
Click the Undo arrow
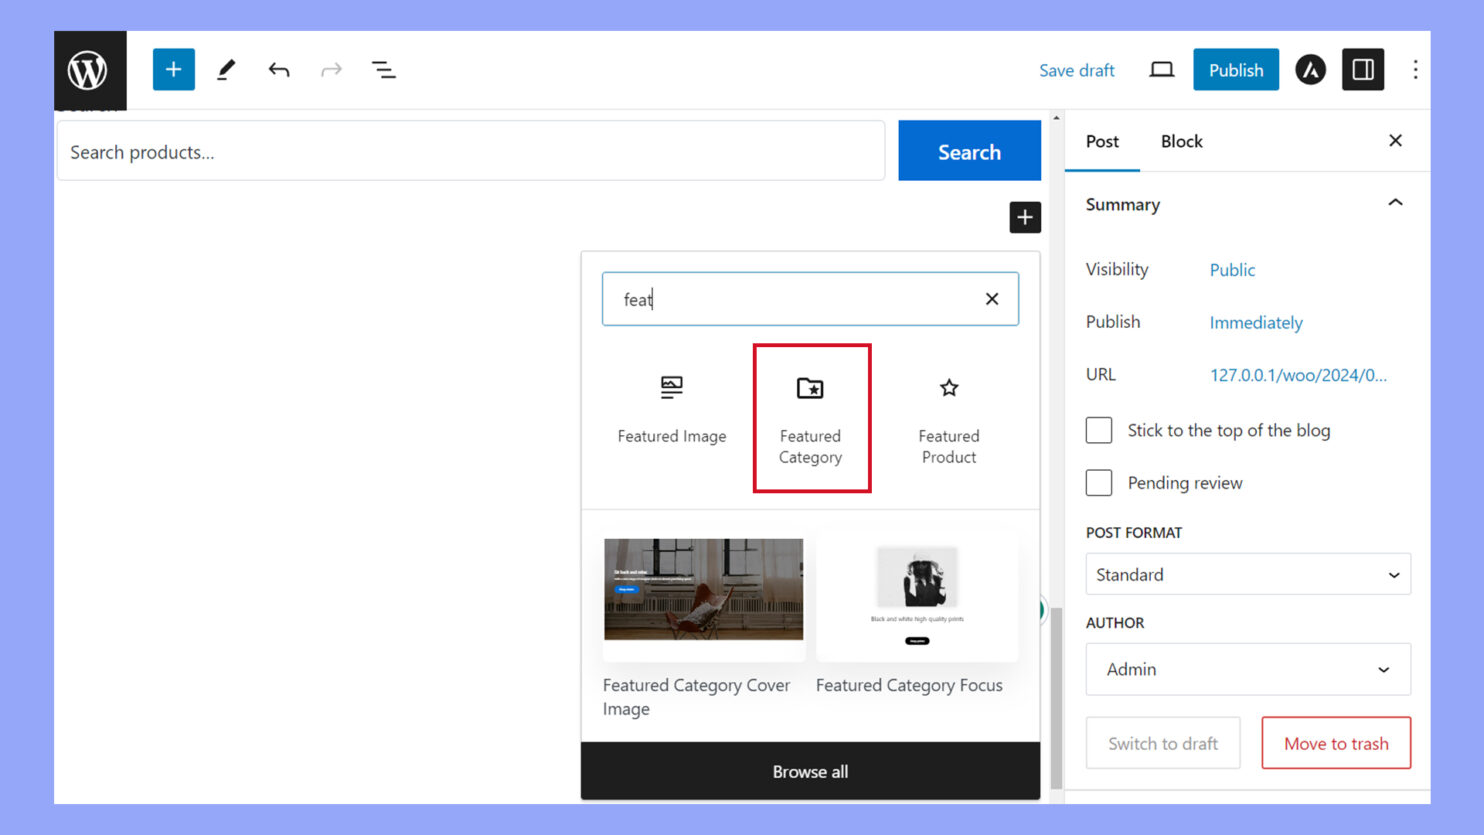pos(279,70)
